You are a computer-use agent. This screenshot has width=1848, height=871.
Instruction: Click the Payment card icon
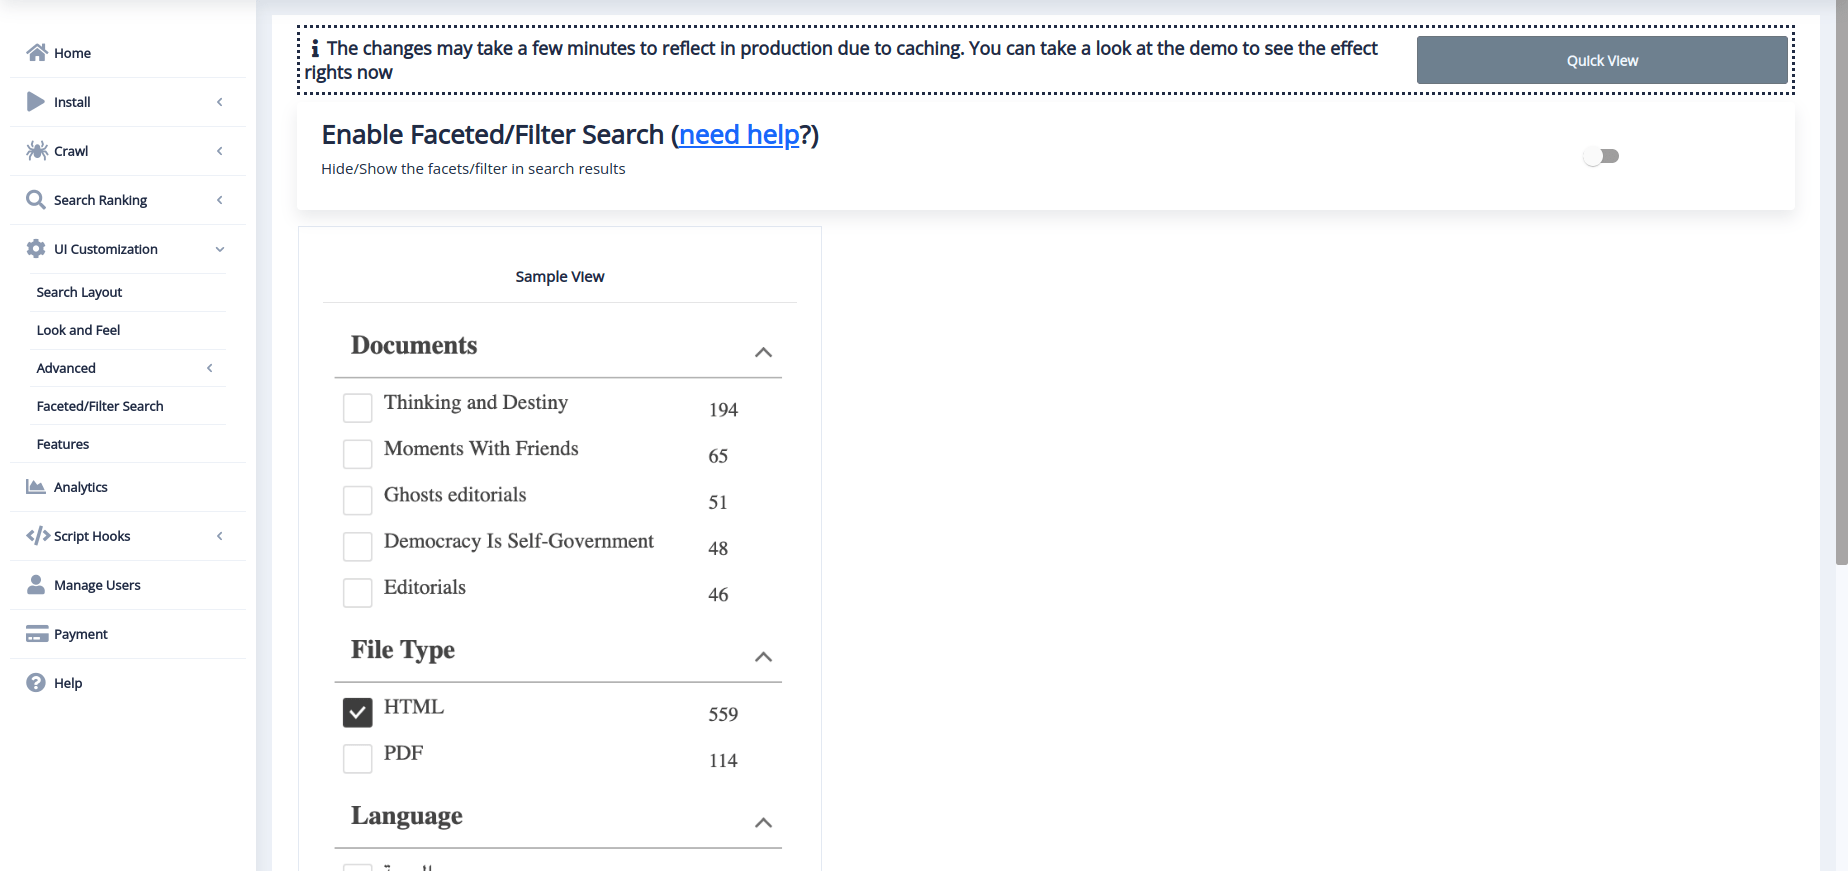coord(37,634)
